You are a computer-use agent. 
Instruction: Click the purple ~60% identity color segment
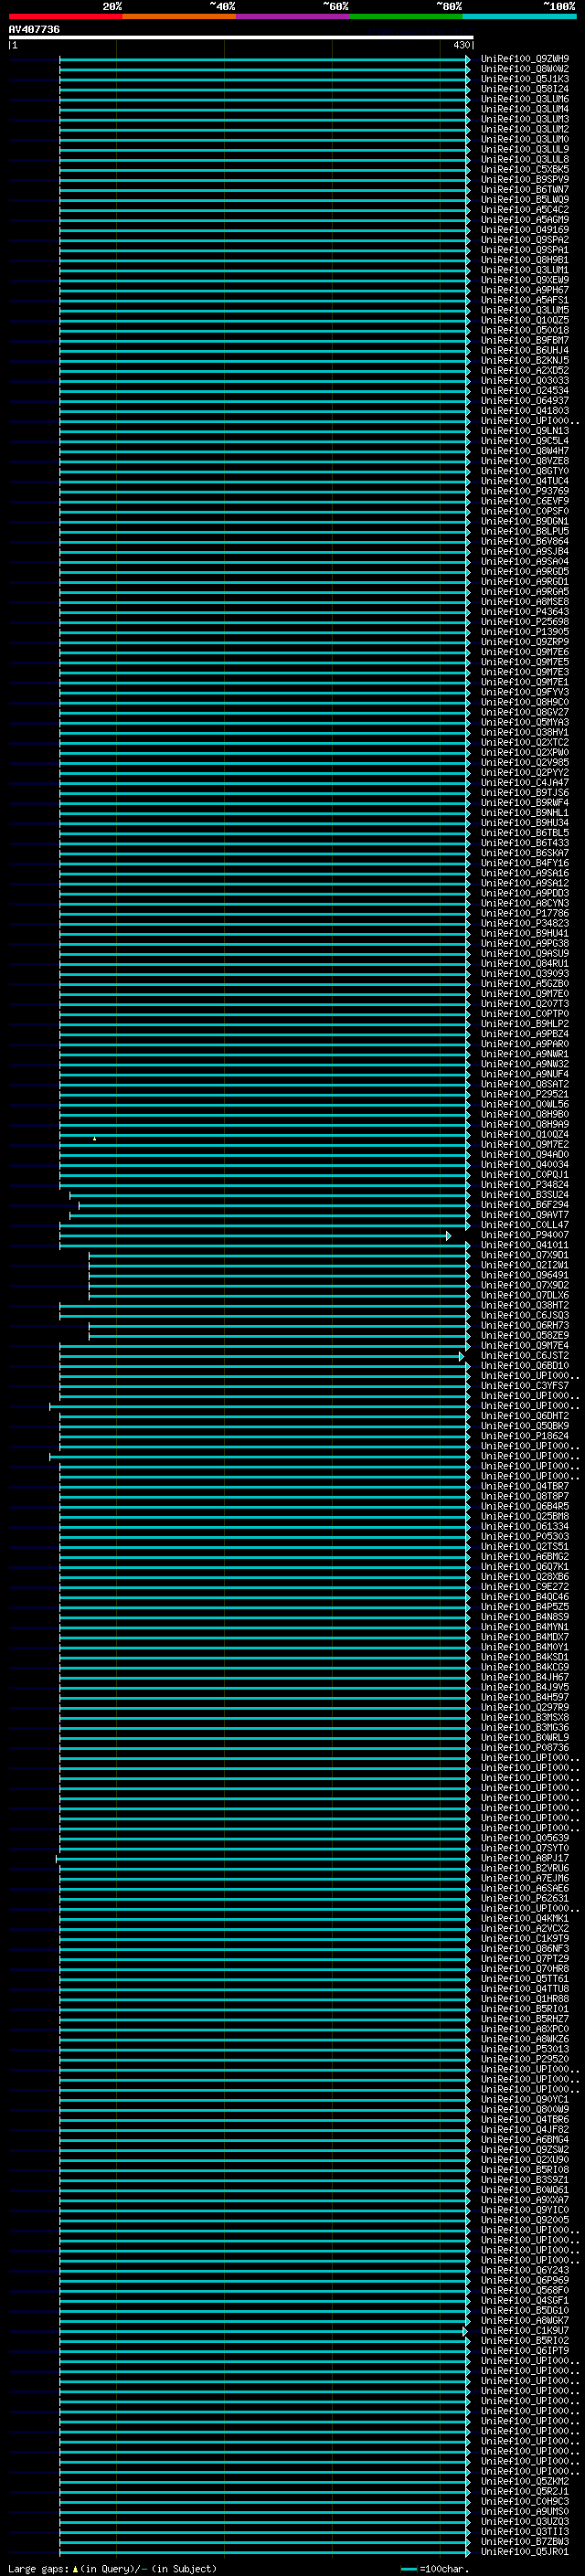point(293,16)
